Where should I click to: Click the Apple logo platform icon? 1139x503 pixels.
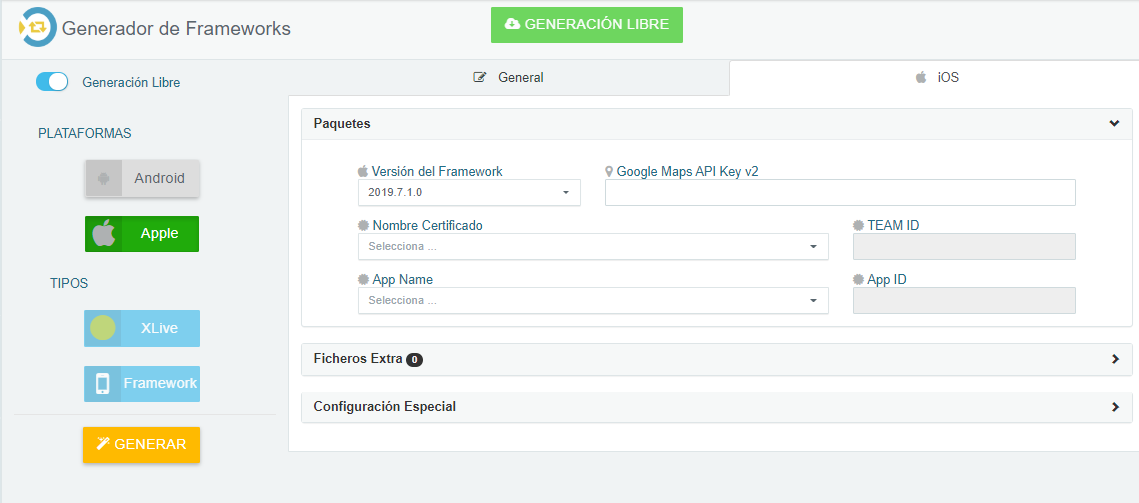(x=103, y=233)
